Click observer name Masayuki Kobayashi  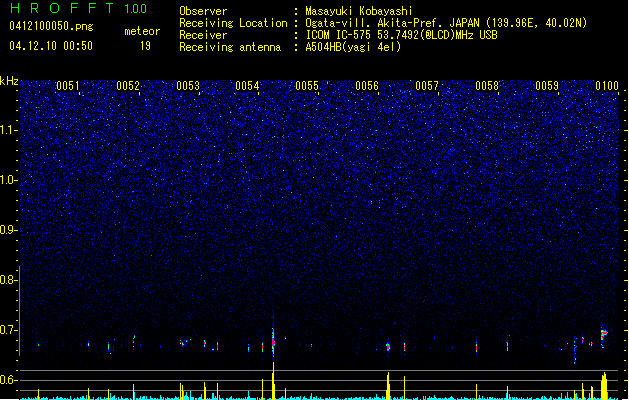tap(359, 11)
